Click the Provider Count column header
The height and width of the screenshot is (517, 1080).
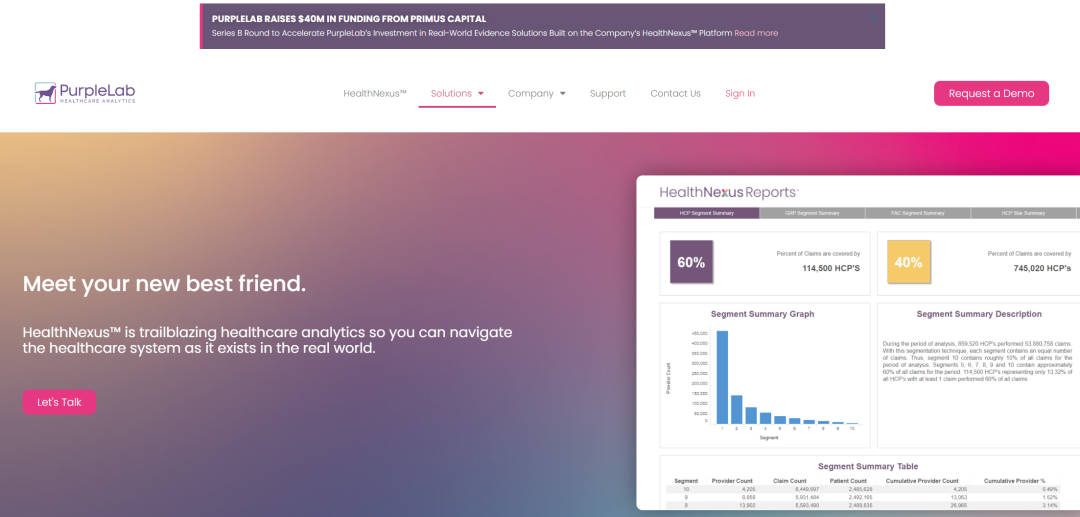(731, 481)
